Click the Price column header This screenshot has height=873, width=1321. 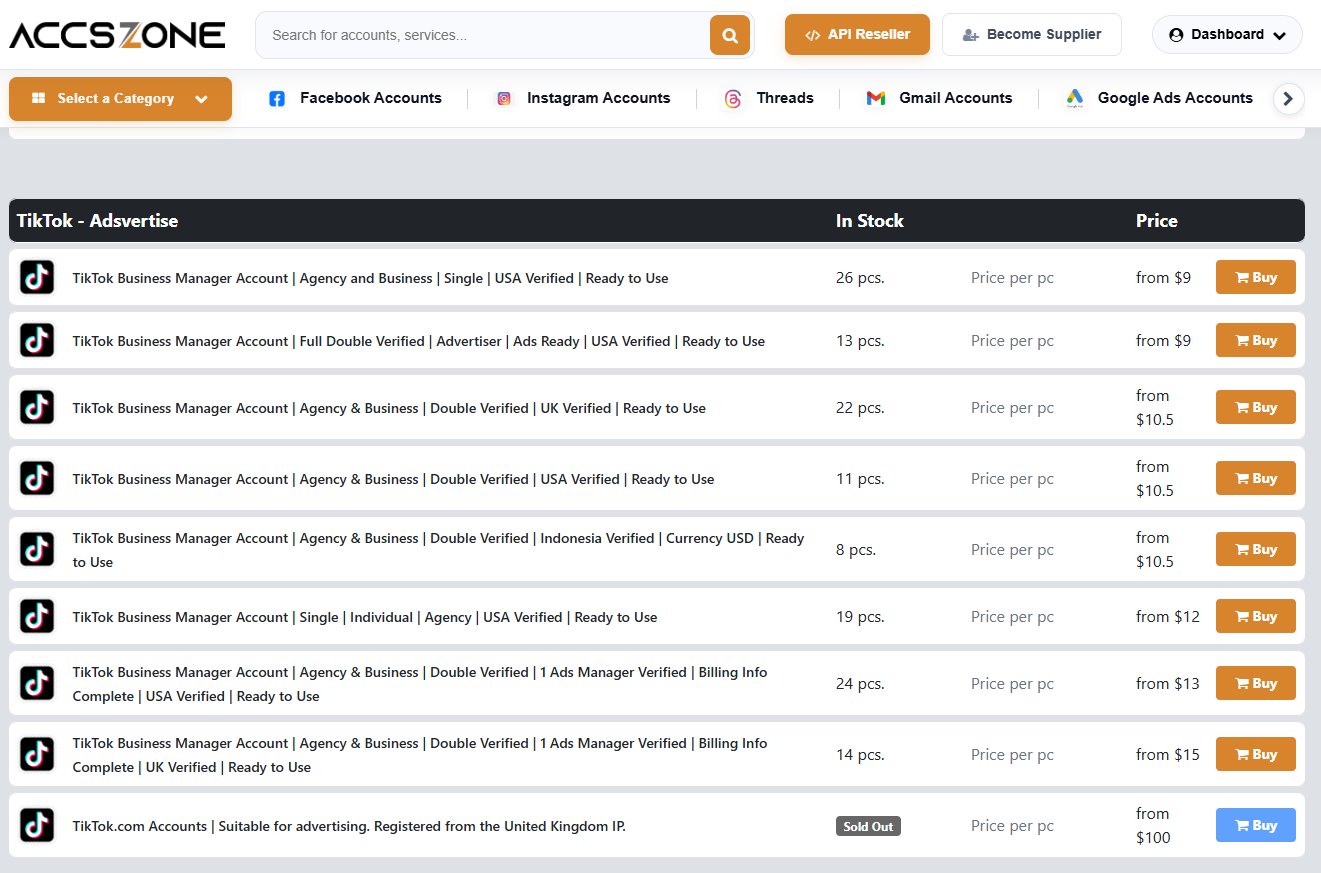1157,220
